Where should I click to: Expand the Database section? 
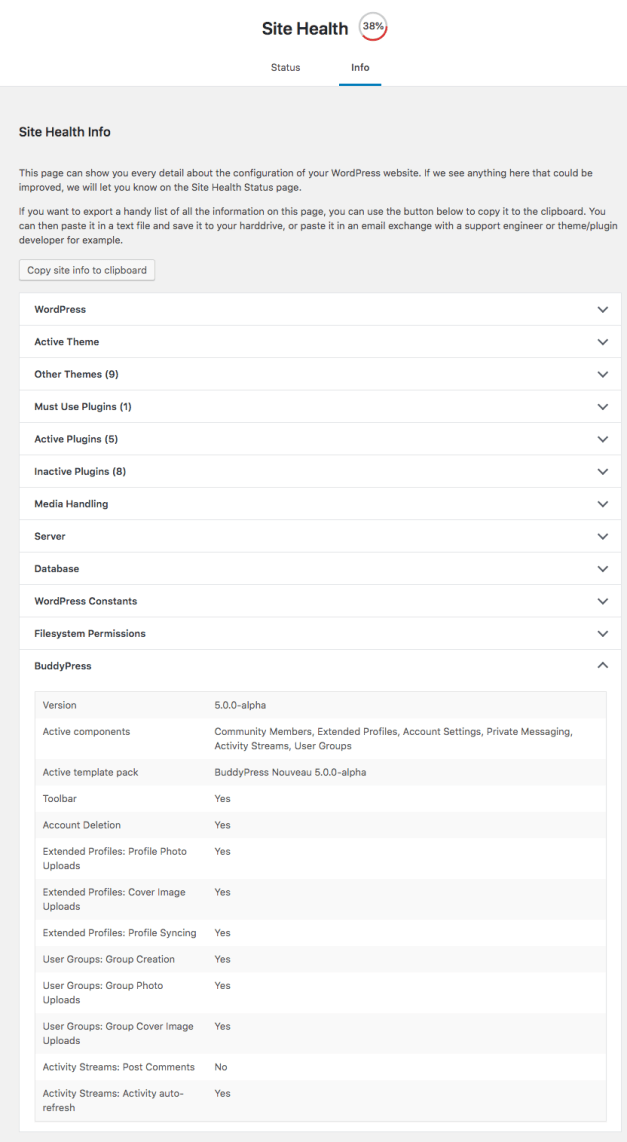coord(56,569)
